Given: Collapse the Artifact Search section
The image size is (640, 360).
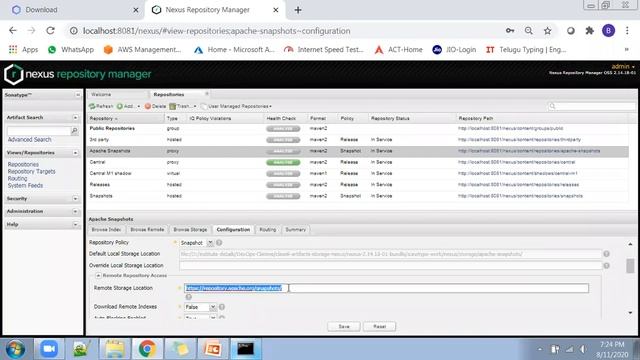Looking at the screenshot, I should tap(76, 118).
